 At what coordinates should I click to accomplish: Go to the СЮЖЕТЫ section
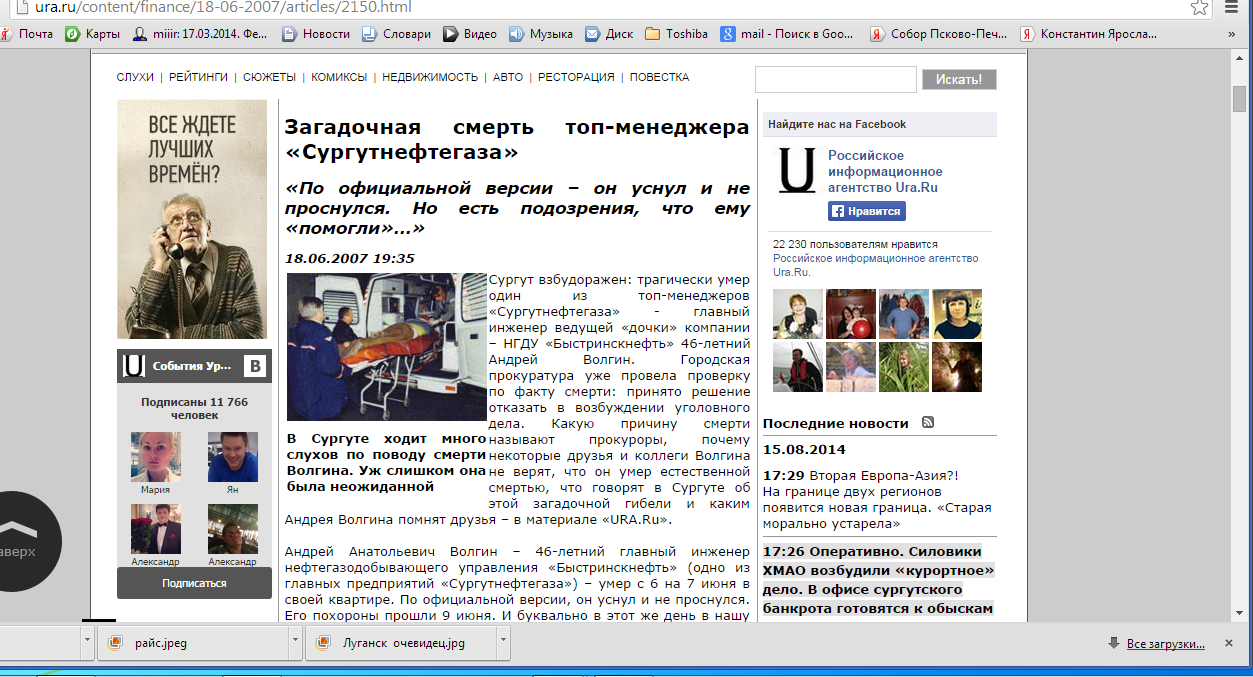[x=269, y=77]
